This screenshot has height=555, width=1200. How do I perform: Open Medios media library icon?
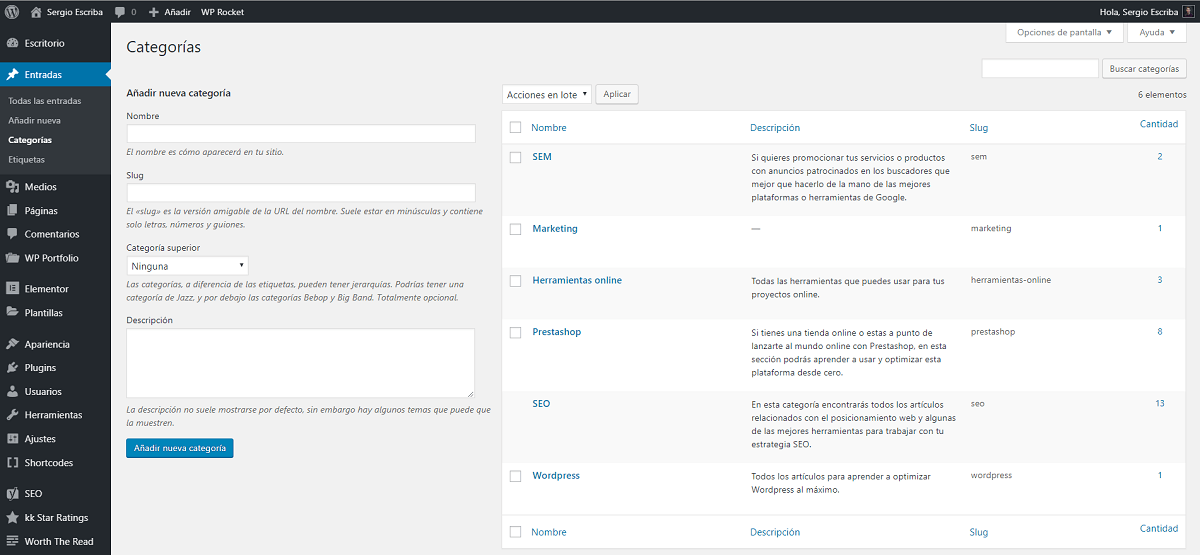click(x=12, y=187)
